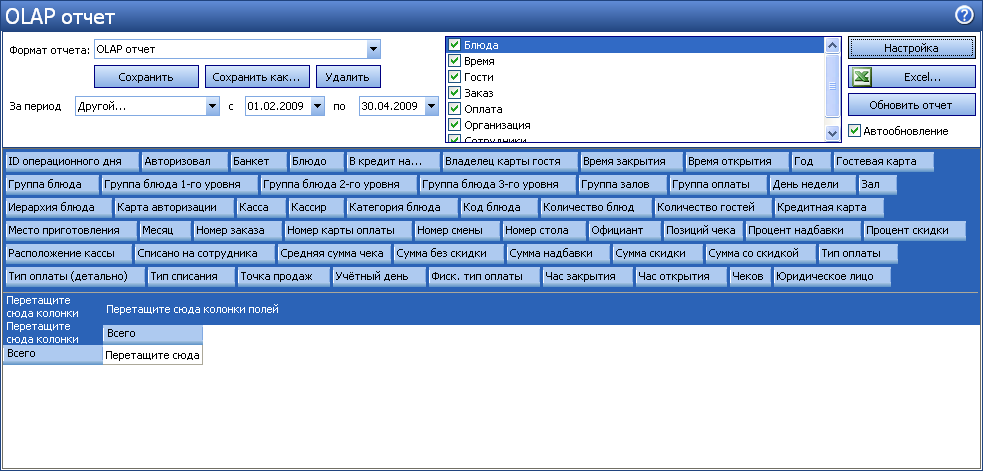This screenshot has height=471, width=983.
Task: Click the Удалить button
Action: point(348,77)
